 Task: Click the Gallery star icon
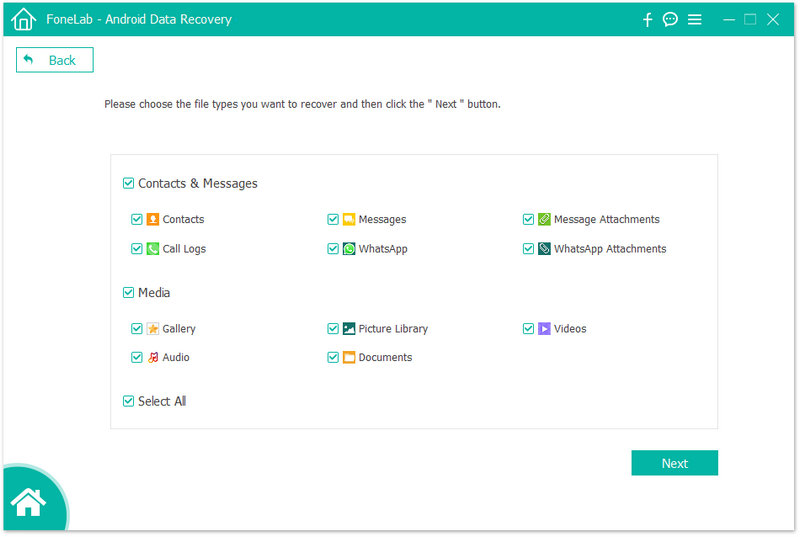click(153, 329)
